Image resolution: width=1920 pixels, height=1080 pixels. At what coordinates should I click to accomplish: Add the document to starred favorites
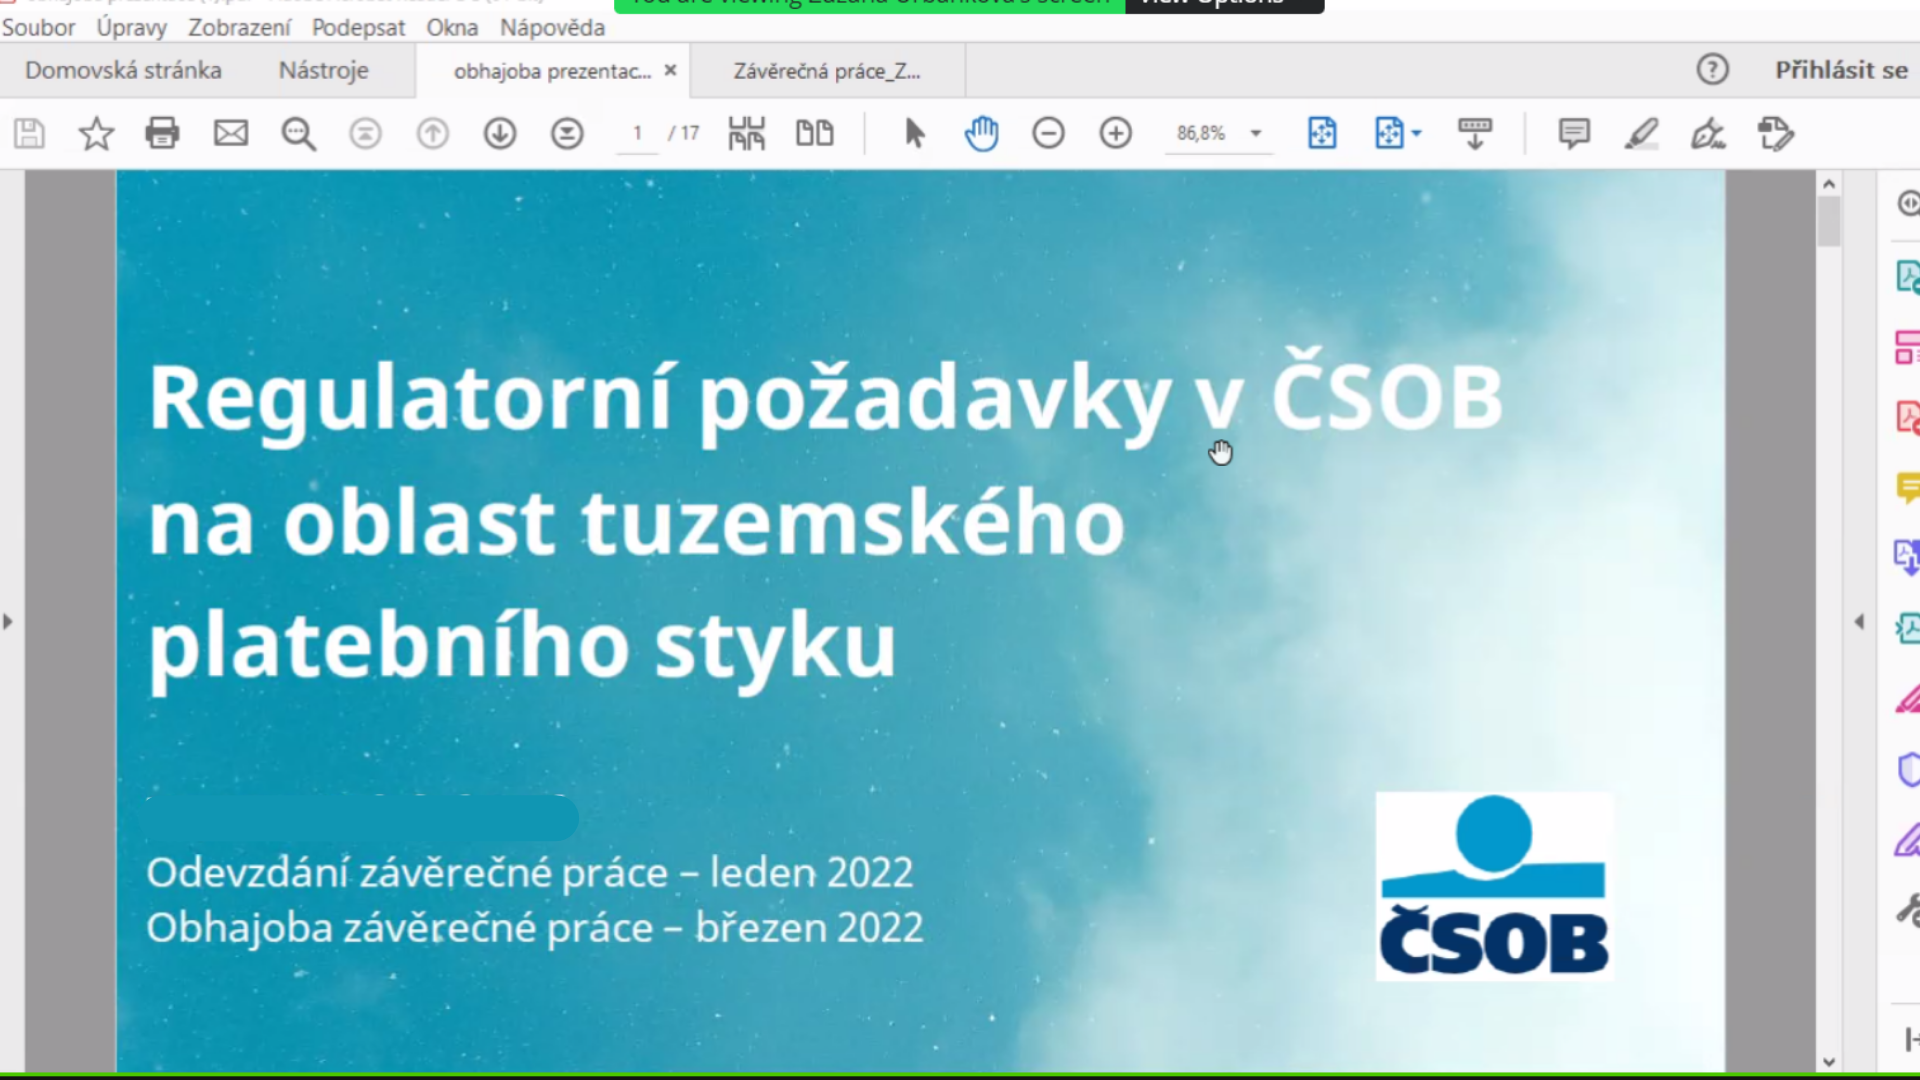(x=96, y=133)
